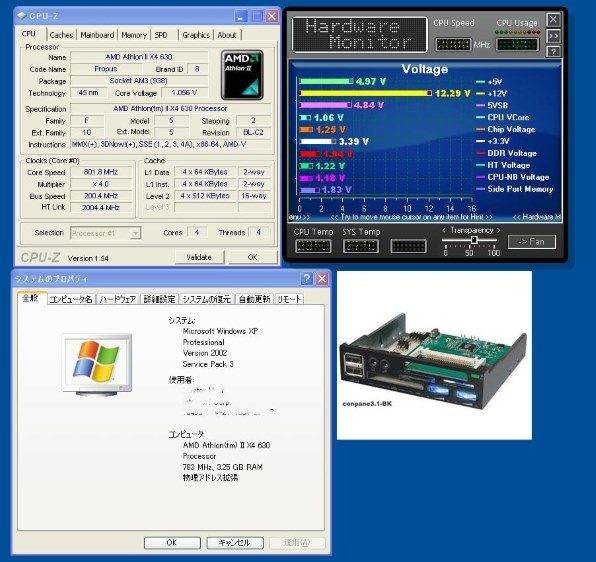The height and width of the screenshot is (562, 596).
Task: Click the キャンセル button
Action: click(x=235, y=542)
